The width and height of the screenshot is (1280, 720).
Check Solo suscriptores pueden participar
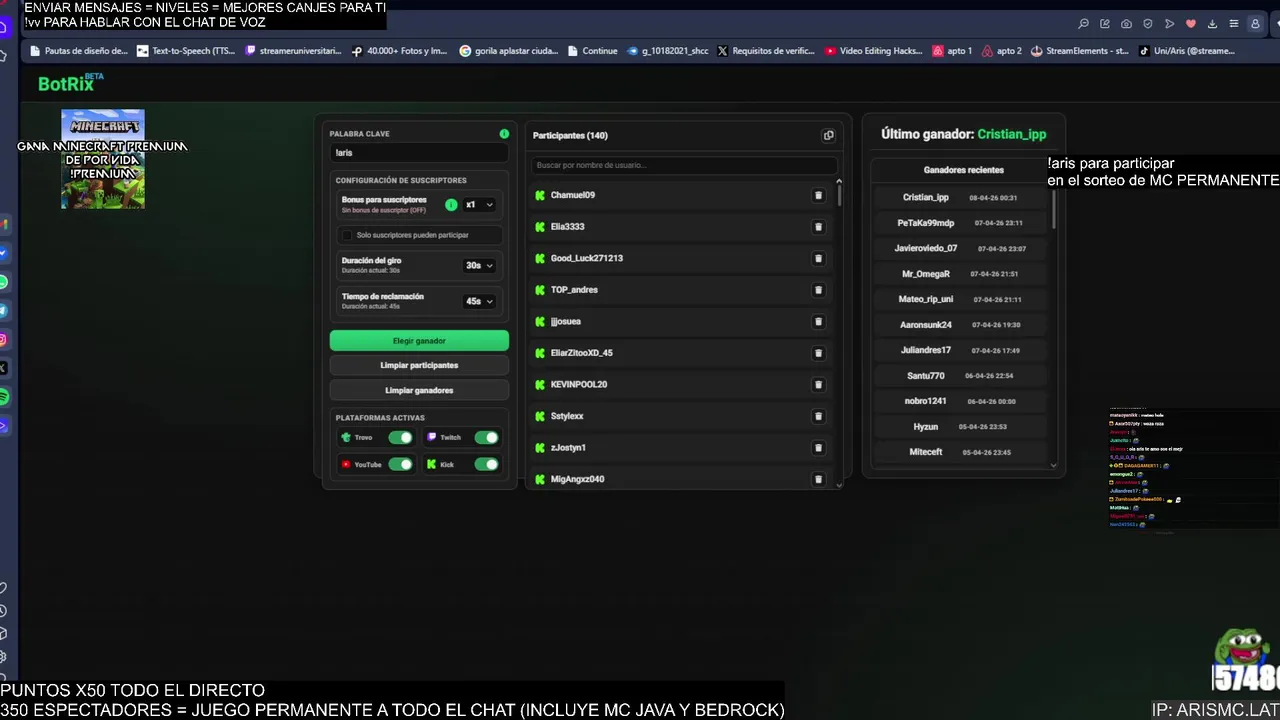coord(347,235)
